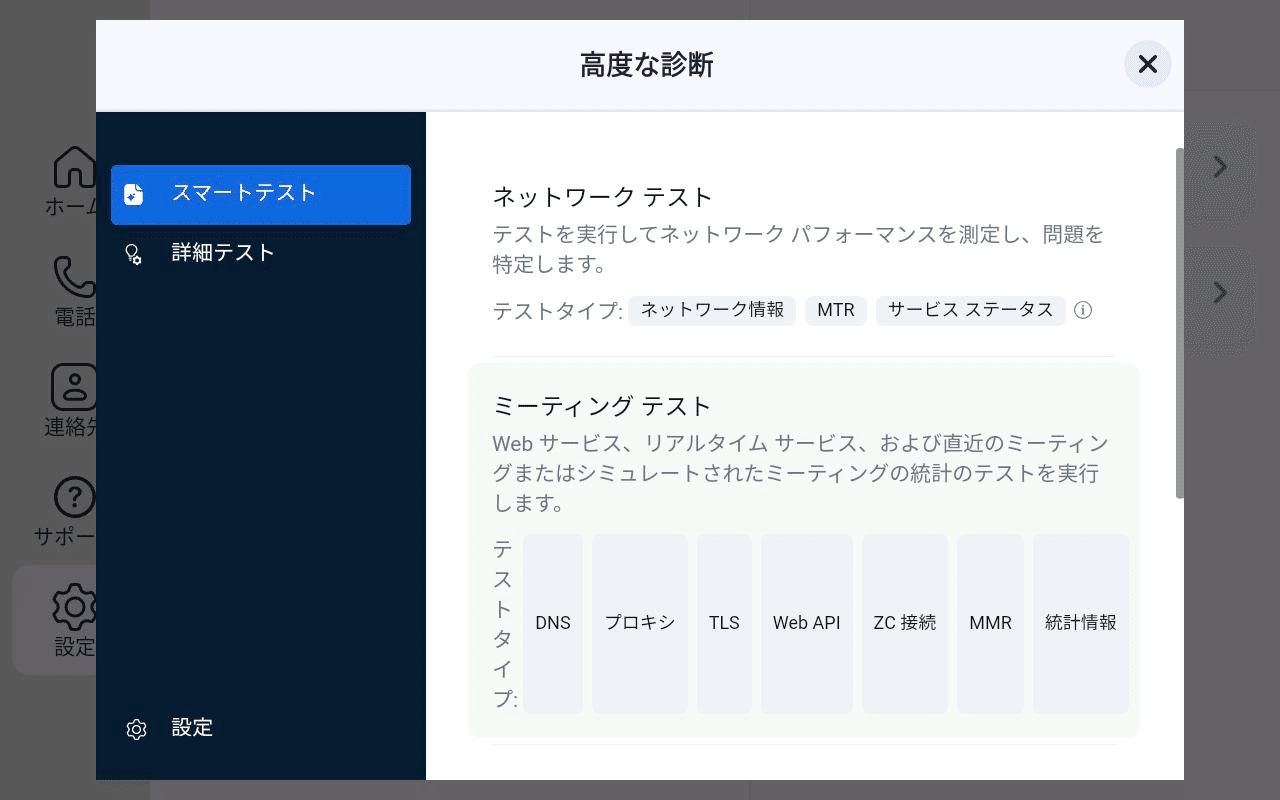Screen dimensions: 1280x800
Task: Toggle the ネットワーク情報 test type
Action: (x=711, y=310)
